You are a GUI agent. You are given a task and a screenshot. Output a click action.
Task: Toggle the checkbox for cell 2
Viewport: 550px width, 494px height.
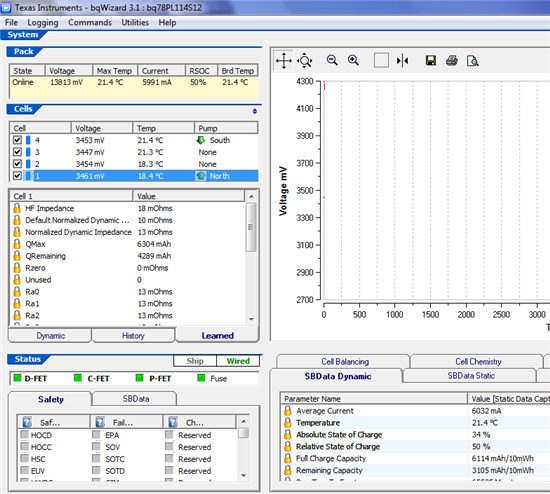click(x=17, y=164)
